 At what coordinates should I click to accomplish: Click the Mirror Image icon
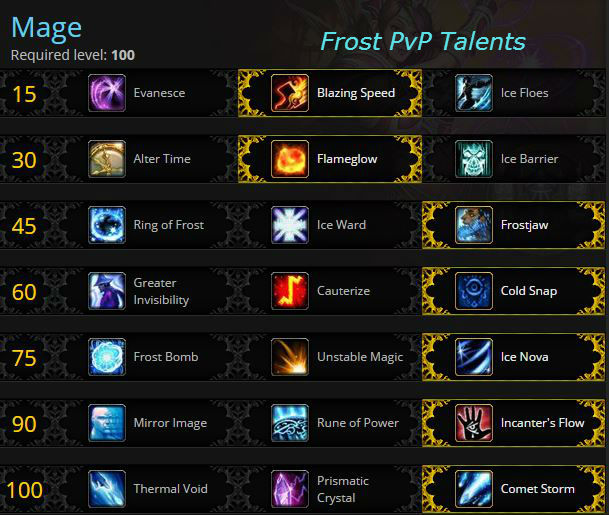(x=107, y=423)
